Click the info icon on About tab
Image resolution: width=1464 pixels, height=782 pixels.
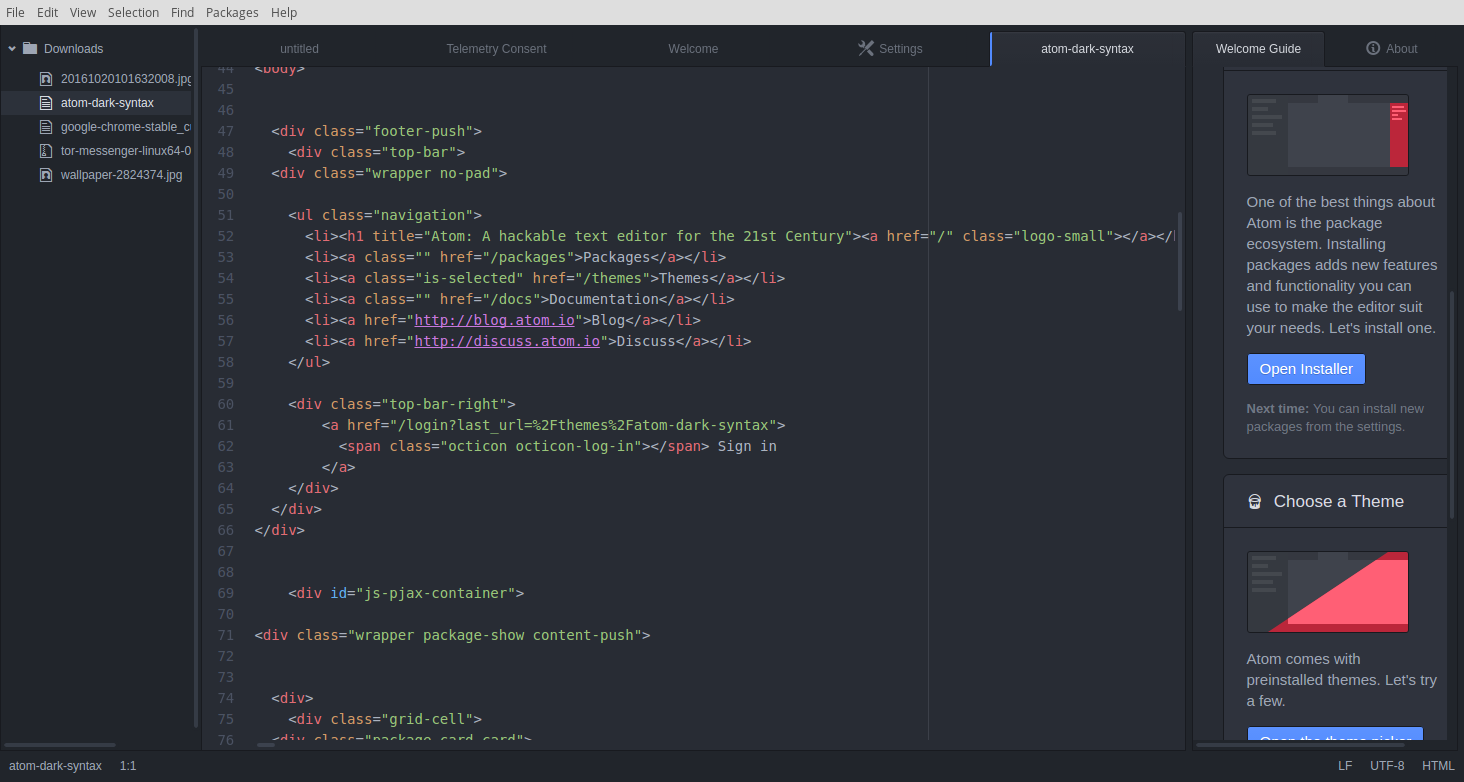(1373, 48)
